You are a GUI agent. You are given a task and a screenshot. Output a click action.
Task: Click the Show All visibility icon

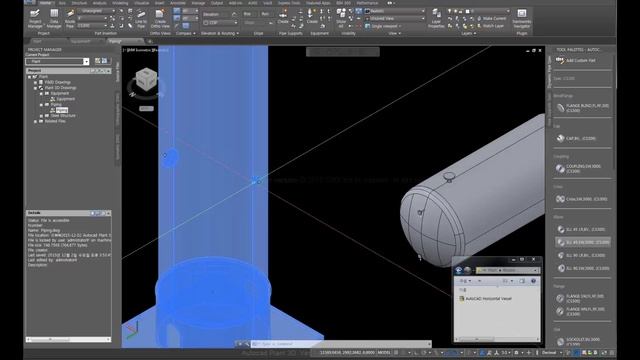[341, 18]
